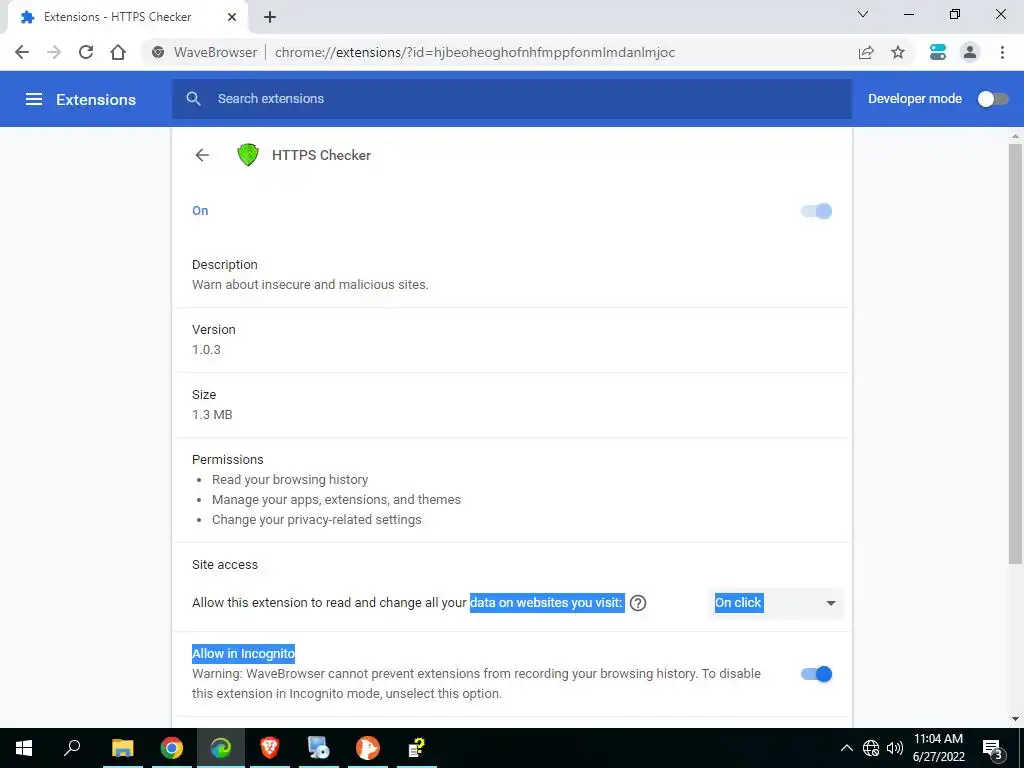
Task: Open DuckDuckGo app in taskbar
Action: coord(368,748)
